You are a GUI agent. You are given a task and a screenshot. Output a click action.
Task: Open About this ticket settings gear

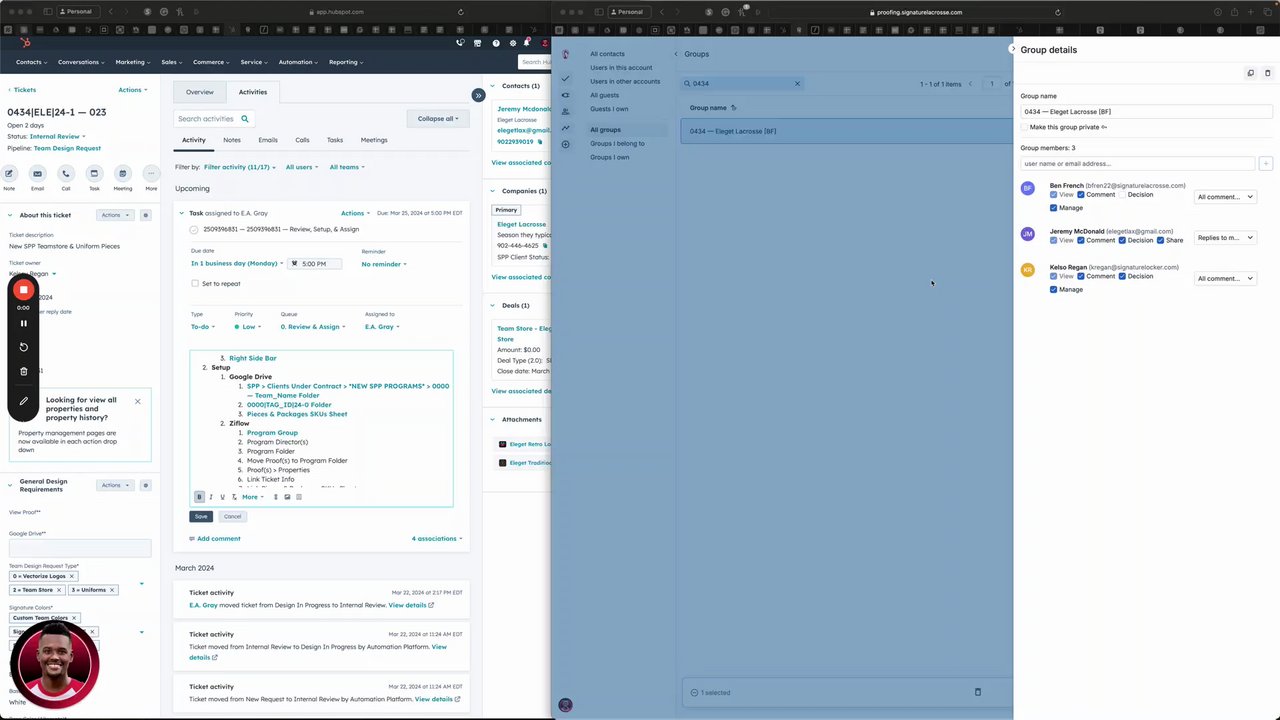145,215
